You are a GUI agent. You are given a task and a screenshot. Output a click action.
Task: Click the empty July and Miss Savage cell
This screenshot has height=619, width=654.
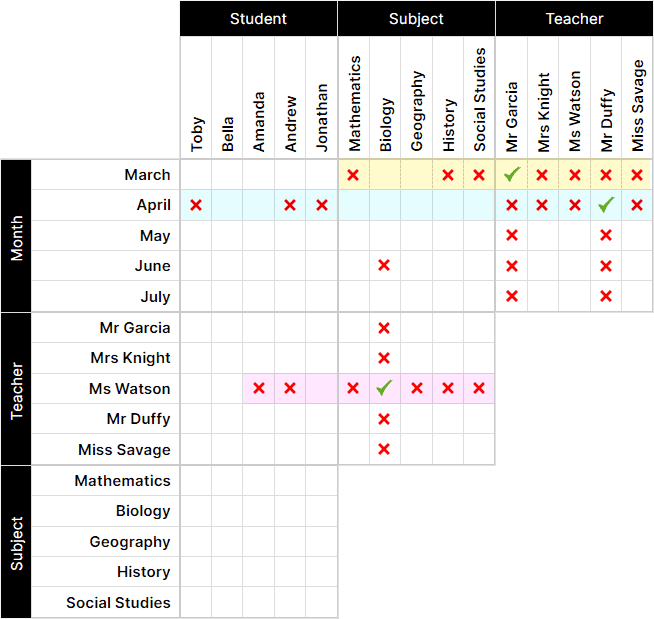click(637, 296)
